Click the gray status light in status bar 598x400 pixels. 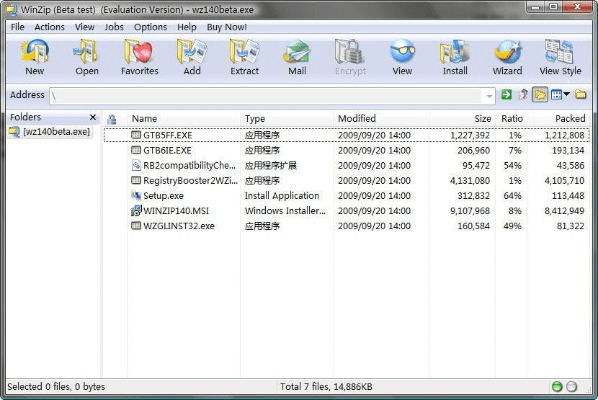point(571,387)
